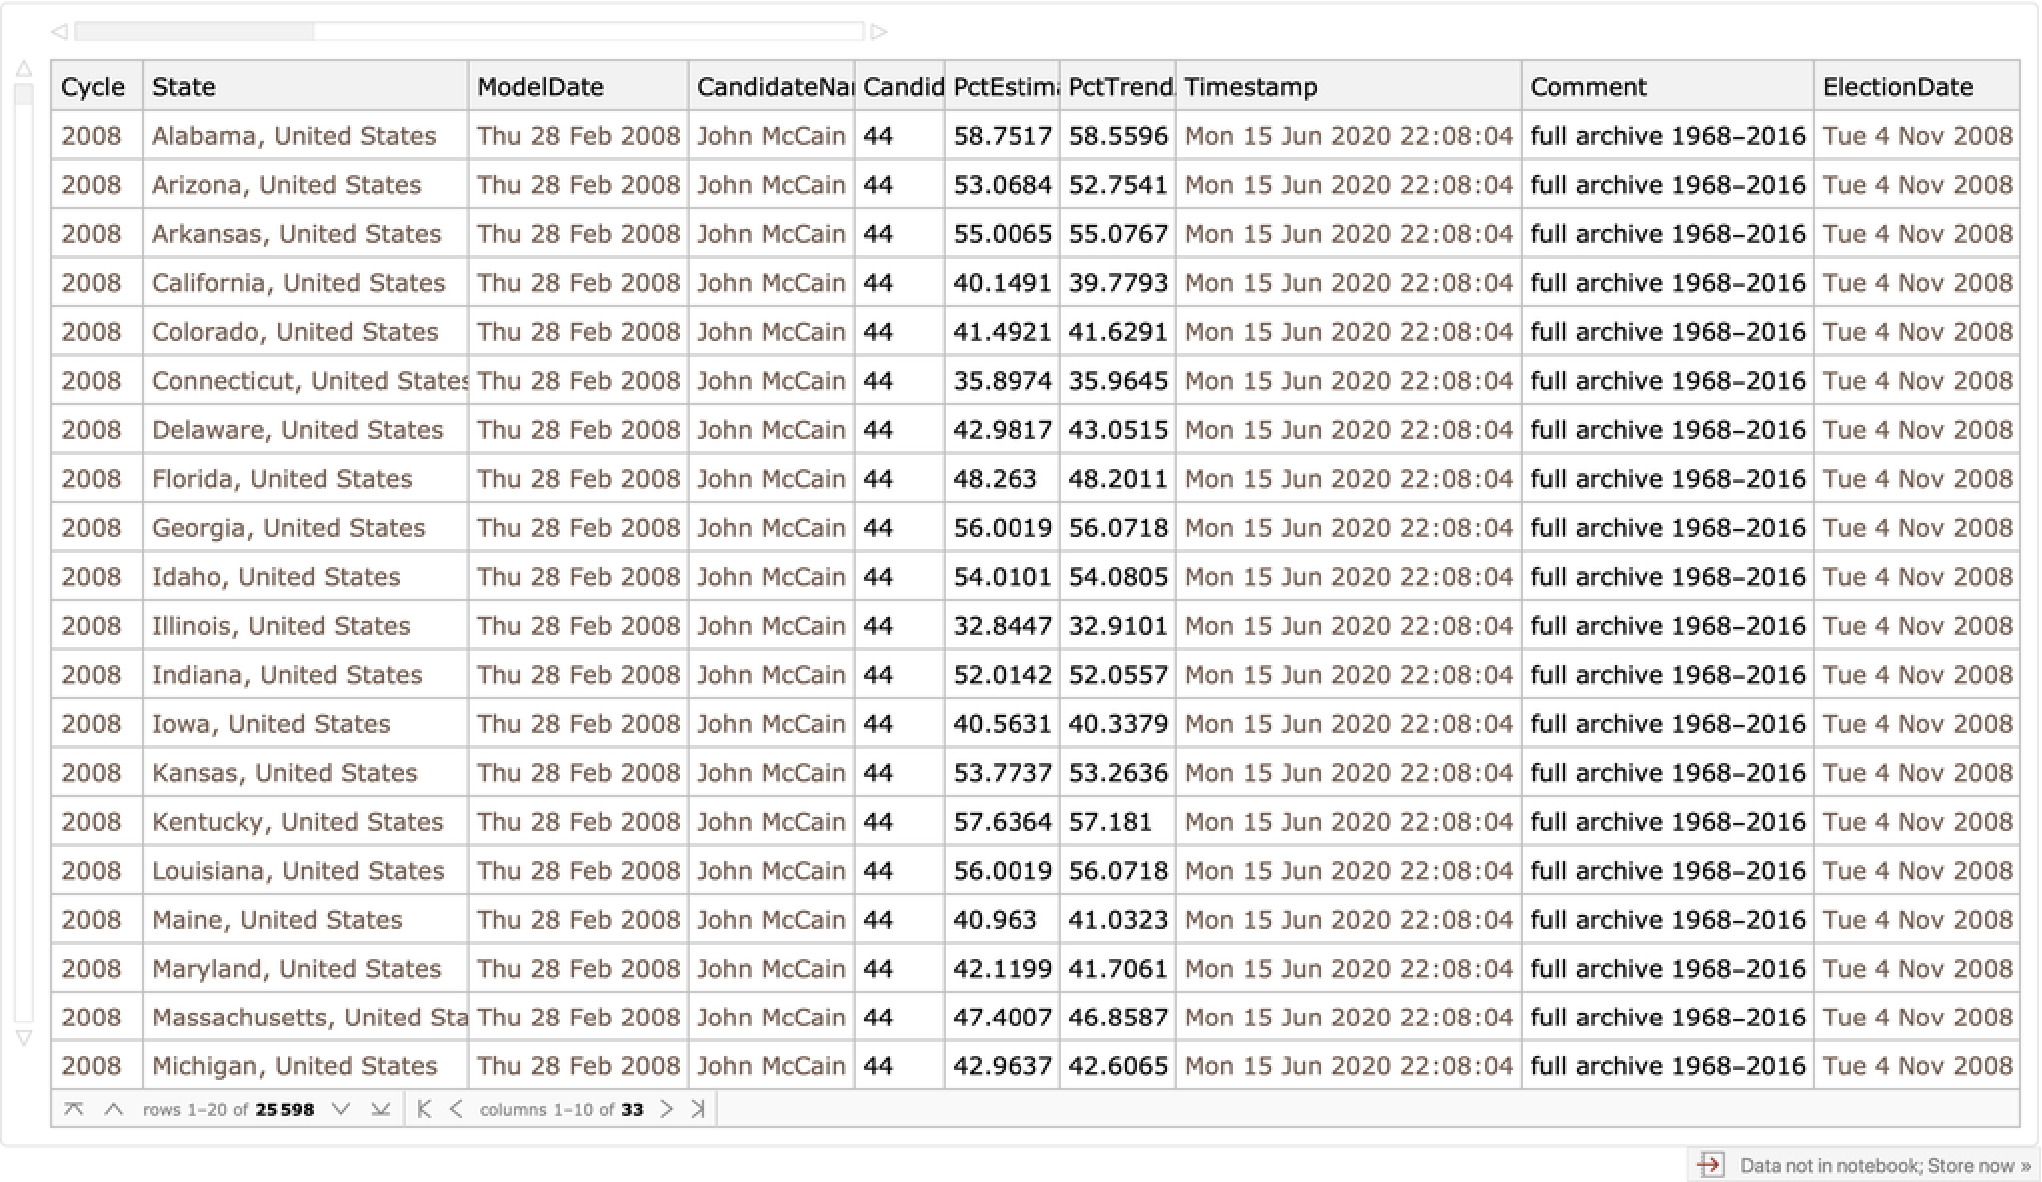This screenshot has height=1182, width=2042.
Task: Click horizontal scrollbar left arrow
Action: (59, 32)
